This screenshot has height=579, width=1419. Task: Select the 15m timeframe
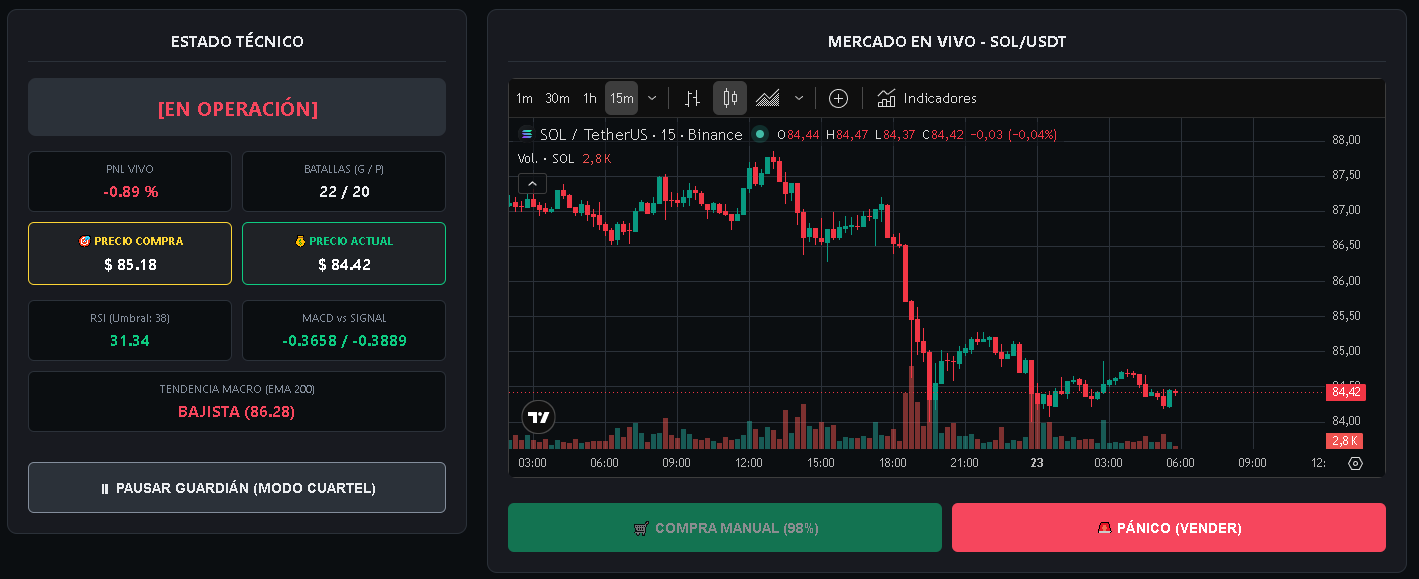click(x=622, y=98)
